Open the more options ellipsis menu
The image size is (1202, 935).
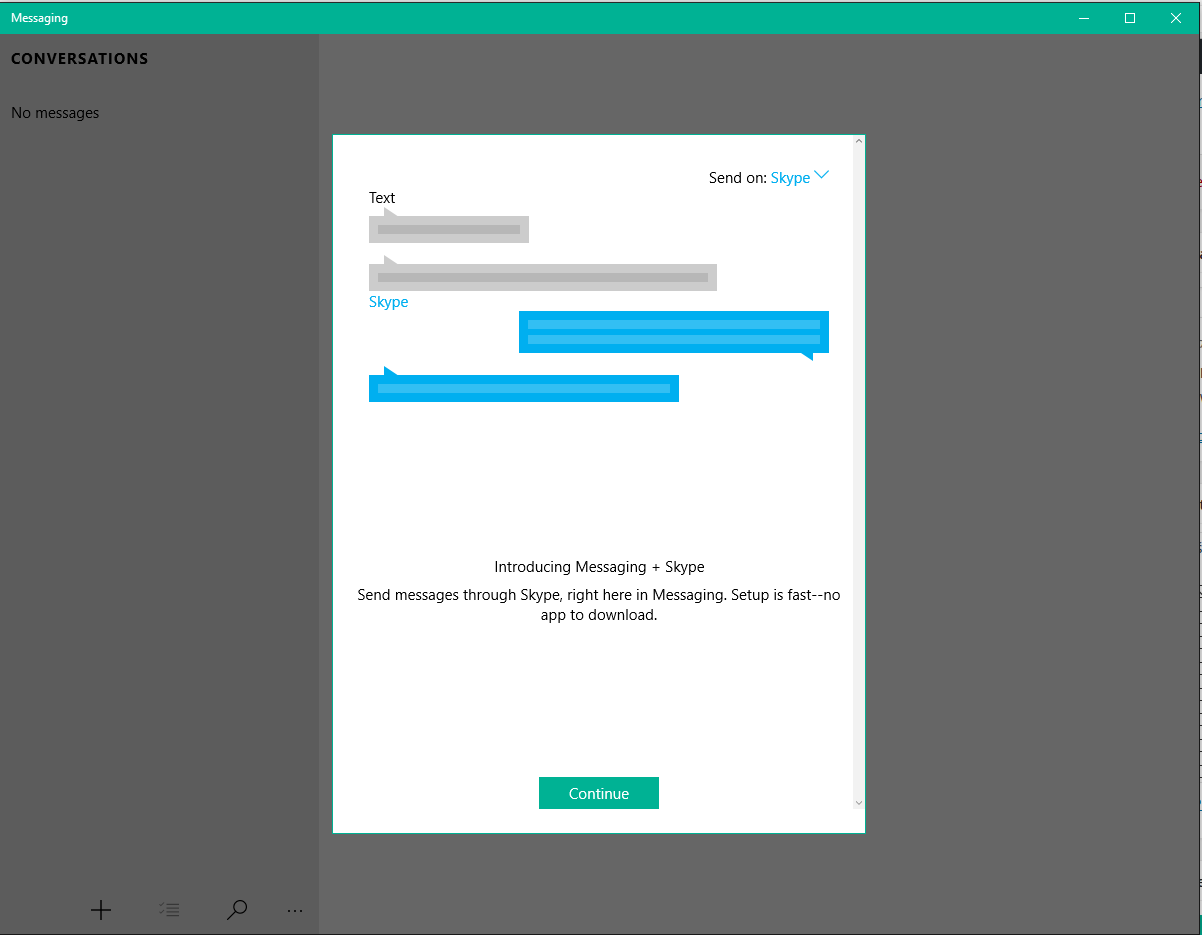(295, 911)
